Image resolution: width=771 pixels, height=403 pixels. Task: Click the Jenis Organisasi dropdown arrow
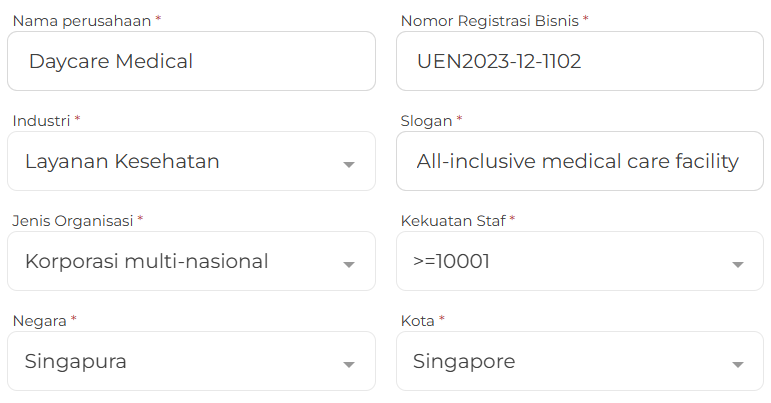pos(348,264)
